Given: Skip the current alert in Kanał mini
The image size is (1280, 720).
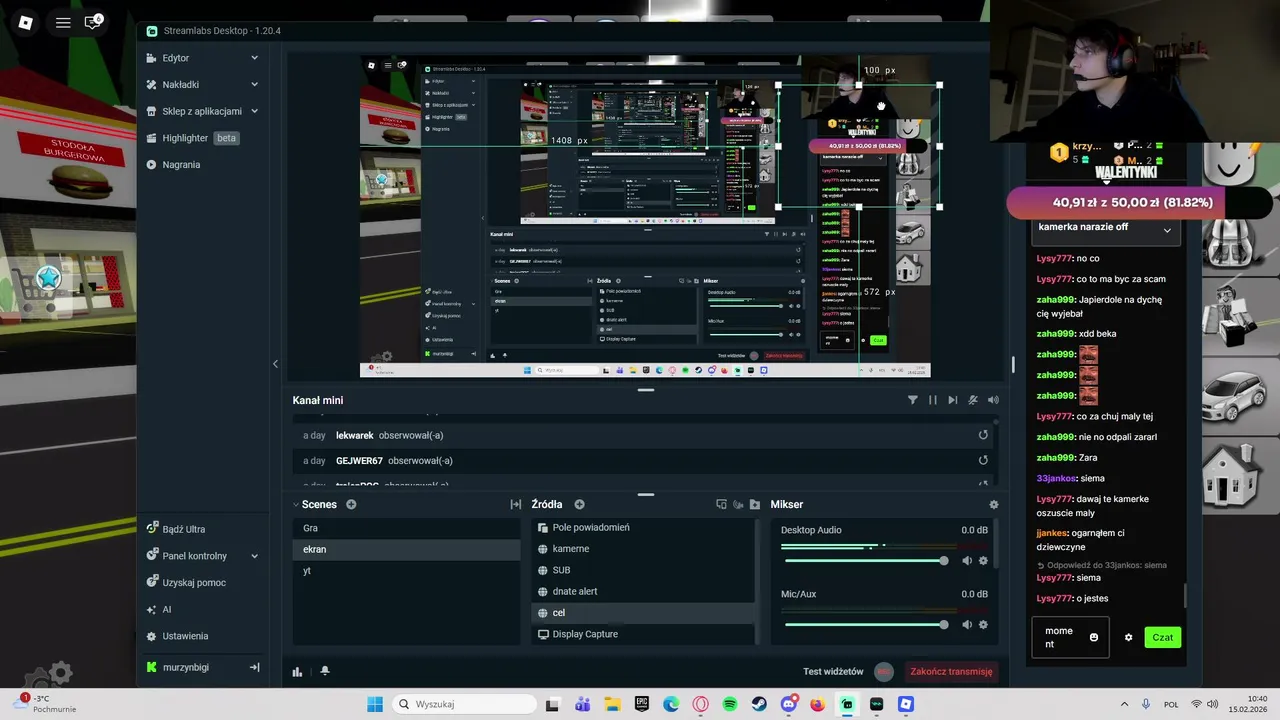Looking at the screenshot, I should coord(953,400).
